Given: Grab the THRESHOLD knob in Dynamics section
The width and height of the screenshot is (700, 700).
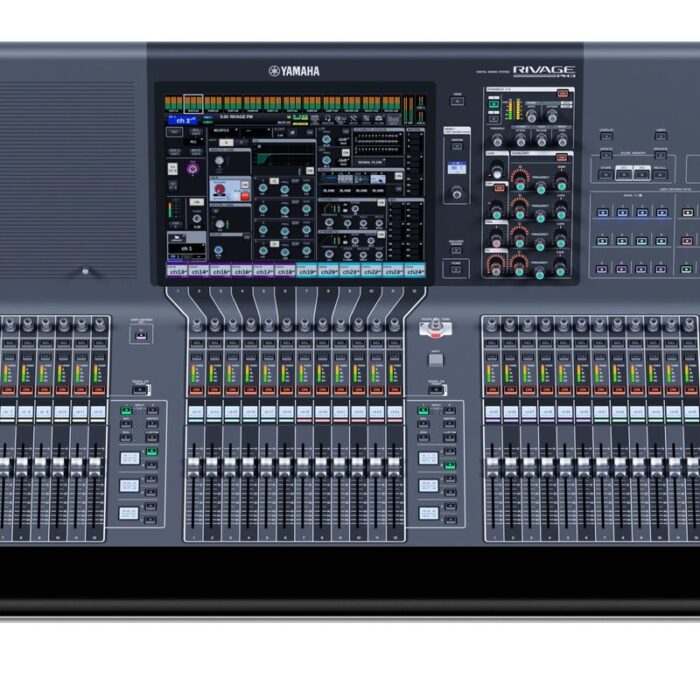Looking at the screenshot, I should 497,141.
